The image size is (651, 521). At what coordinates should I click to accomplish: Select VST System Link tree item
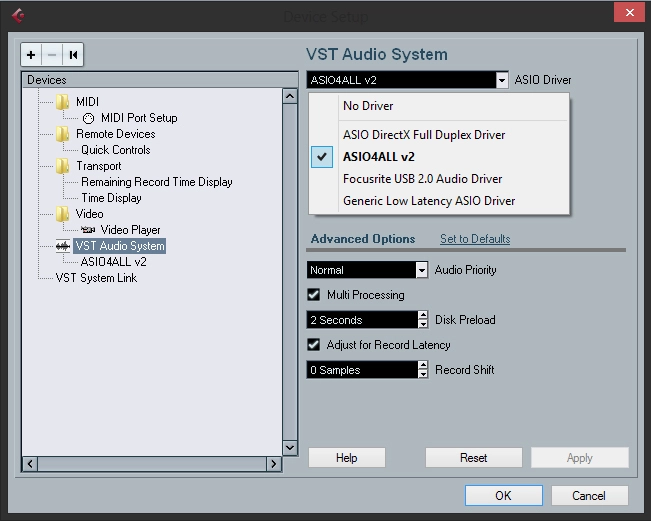pyautogui.click(x=96, y=278)
